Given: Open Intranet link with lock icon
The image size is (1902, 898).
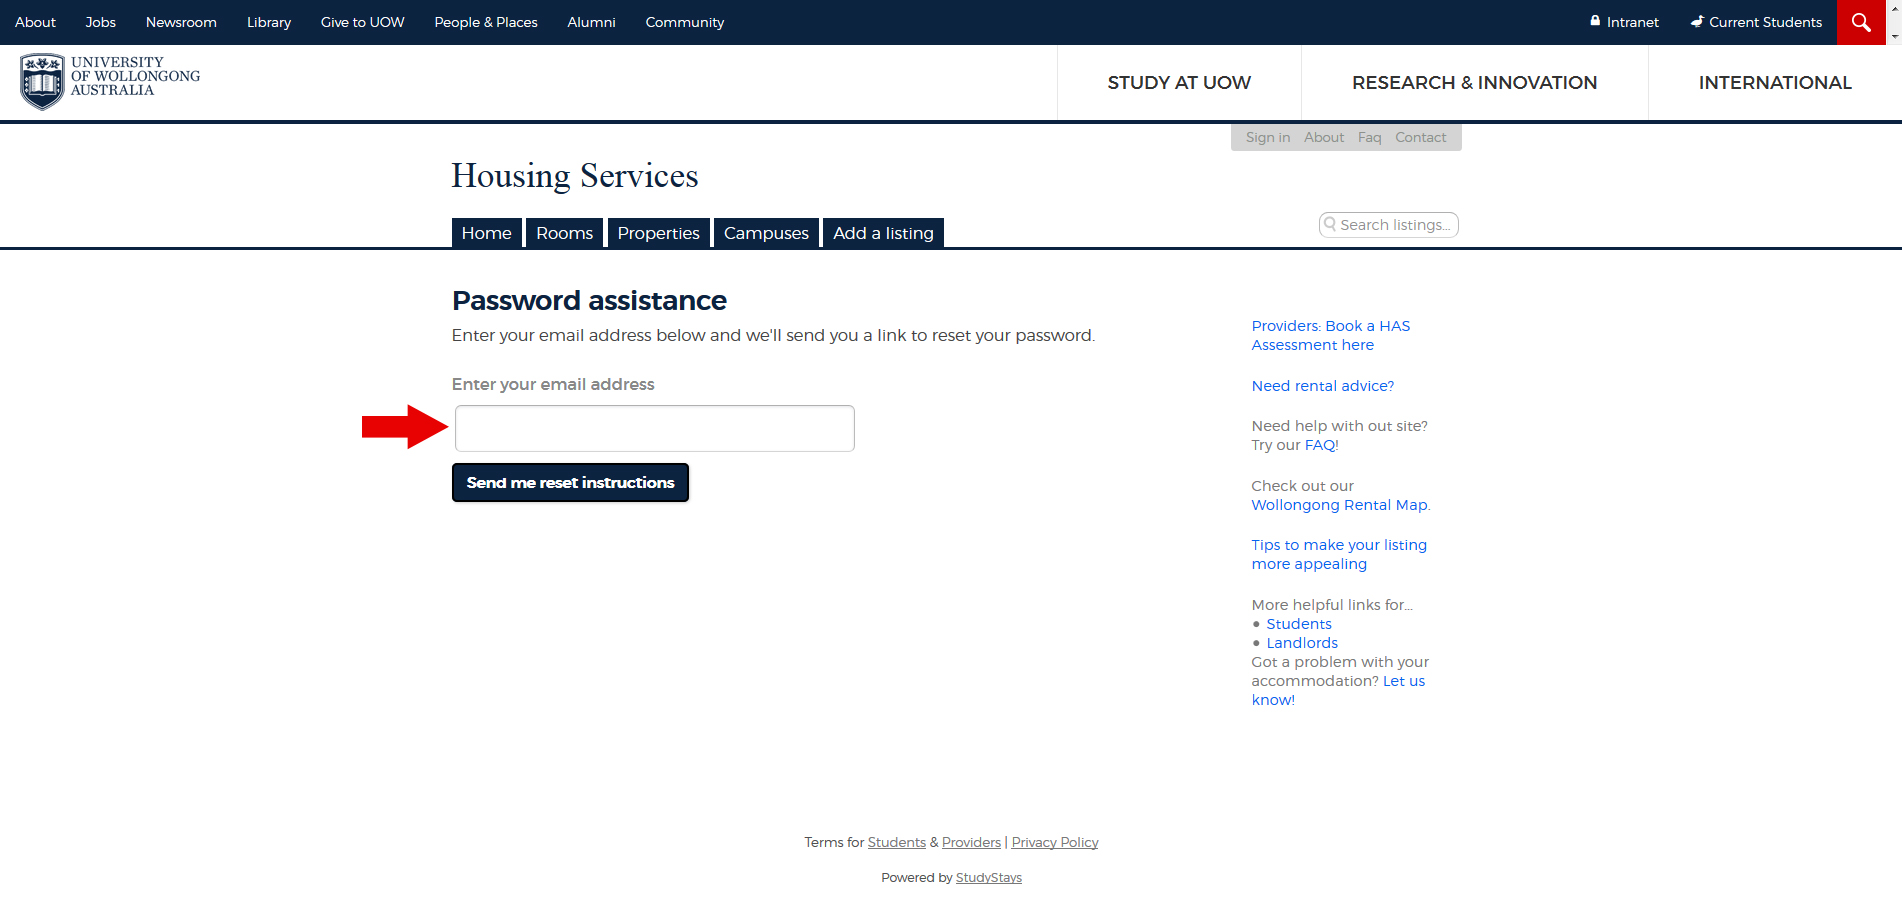Looking at the screenshot, I should [x=1624, y=22].
